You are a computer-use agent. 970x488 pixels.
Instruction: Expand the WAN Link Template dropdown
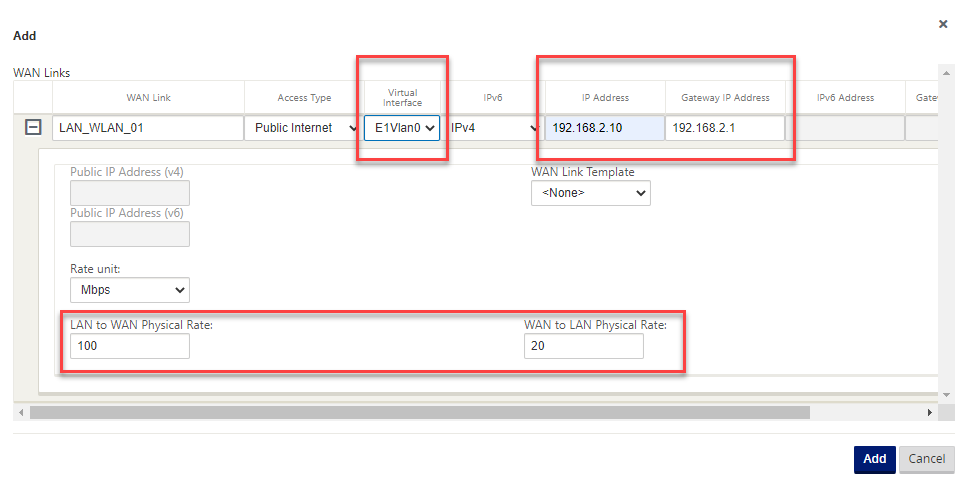pos(590,193)
